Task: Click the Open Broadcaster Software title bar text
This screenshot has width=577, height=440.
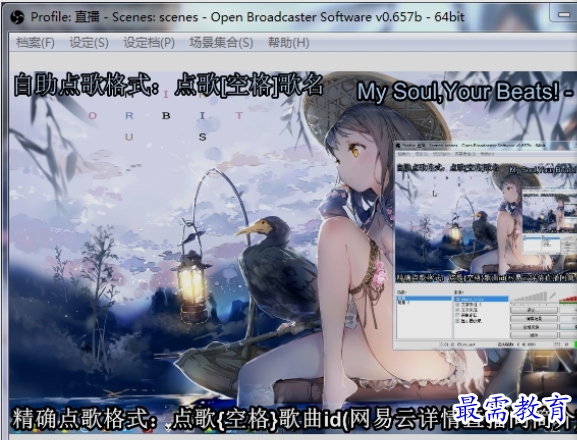Action: click(x=247, y=17)
